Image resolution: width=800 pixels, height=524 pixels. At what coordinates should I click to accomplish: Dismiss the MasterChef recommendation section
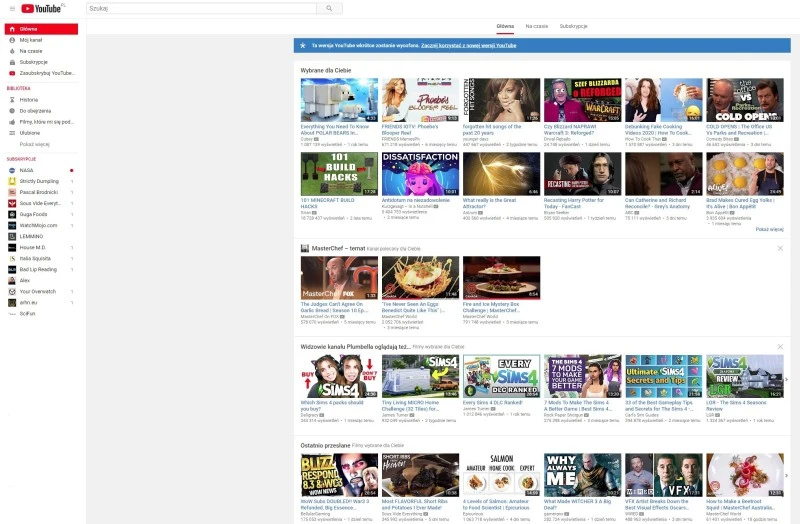tap(780, 248)
